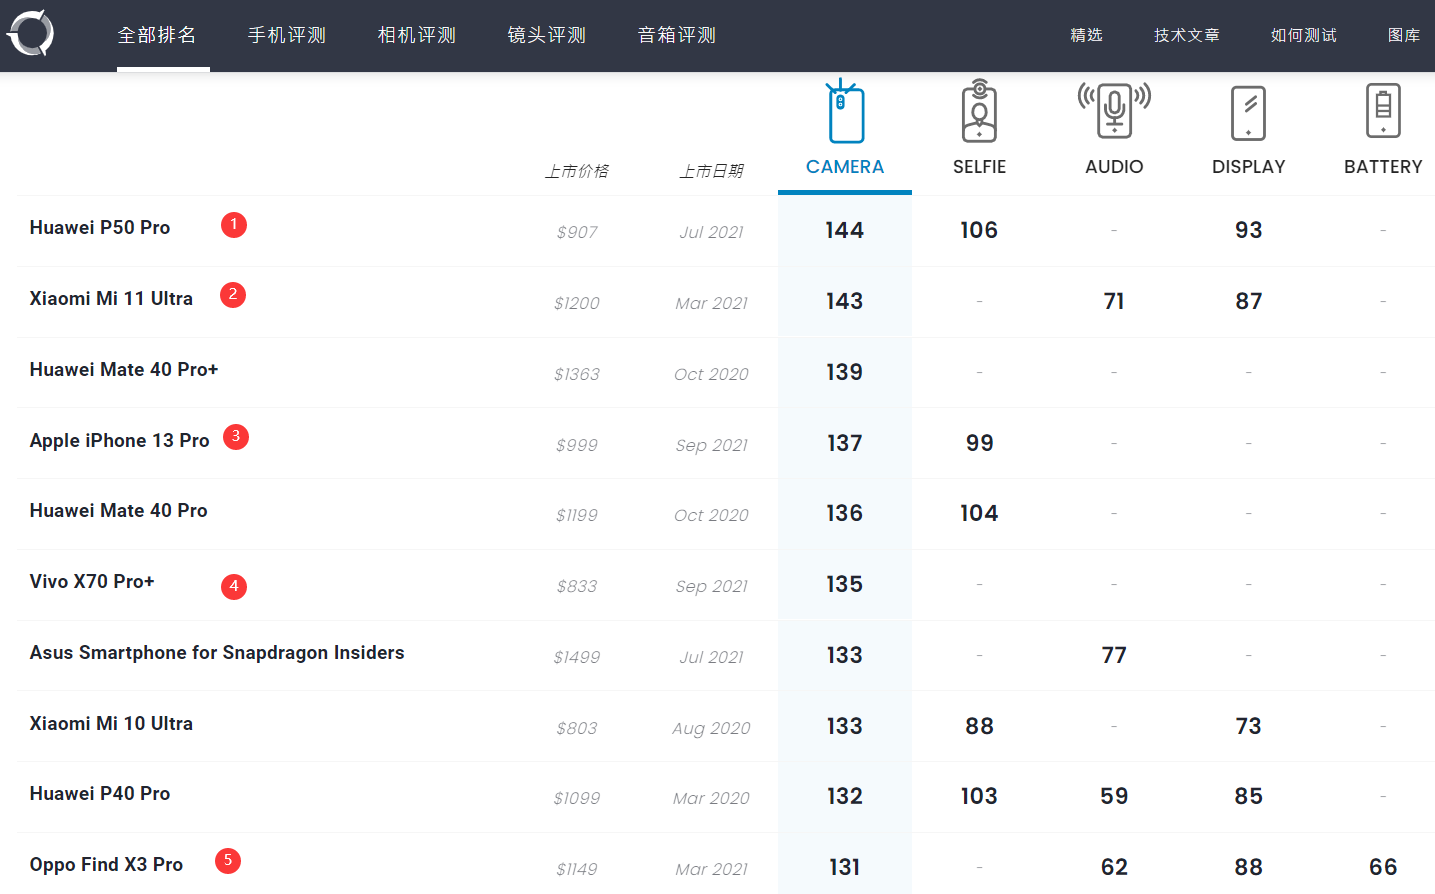The image size is (1435, 894).
Task: Click display score 88 for Oppo Find X3 Pro
Action: [1248, 868]
